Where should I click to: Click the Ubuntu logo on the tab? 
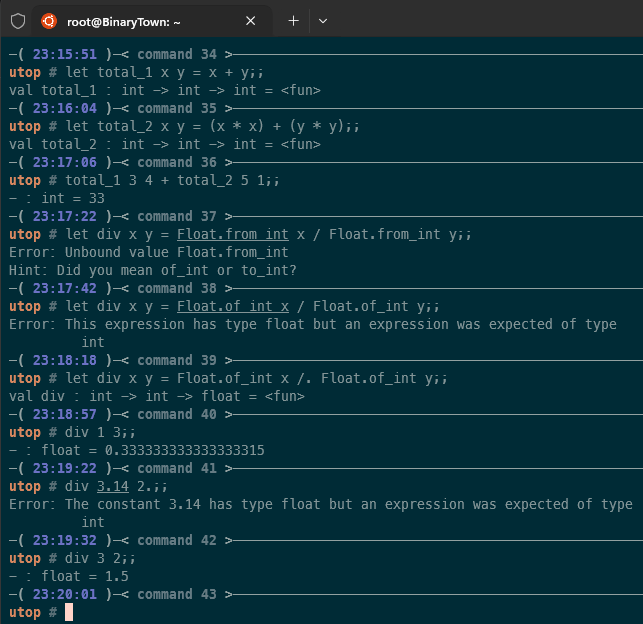(49, 20)
